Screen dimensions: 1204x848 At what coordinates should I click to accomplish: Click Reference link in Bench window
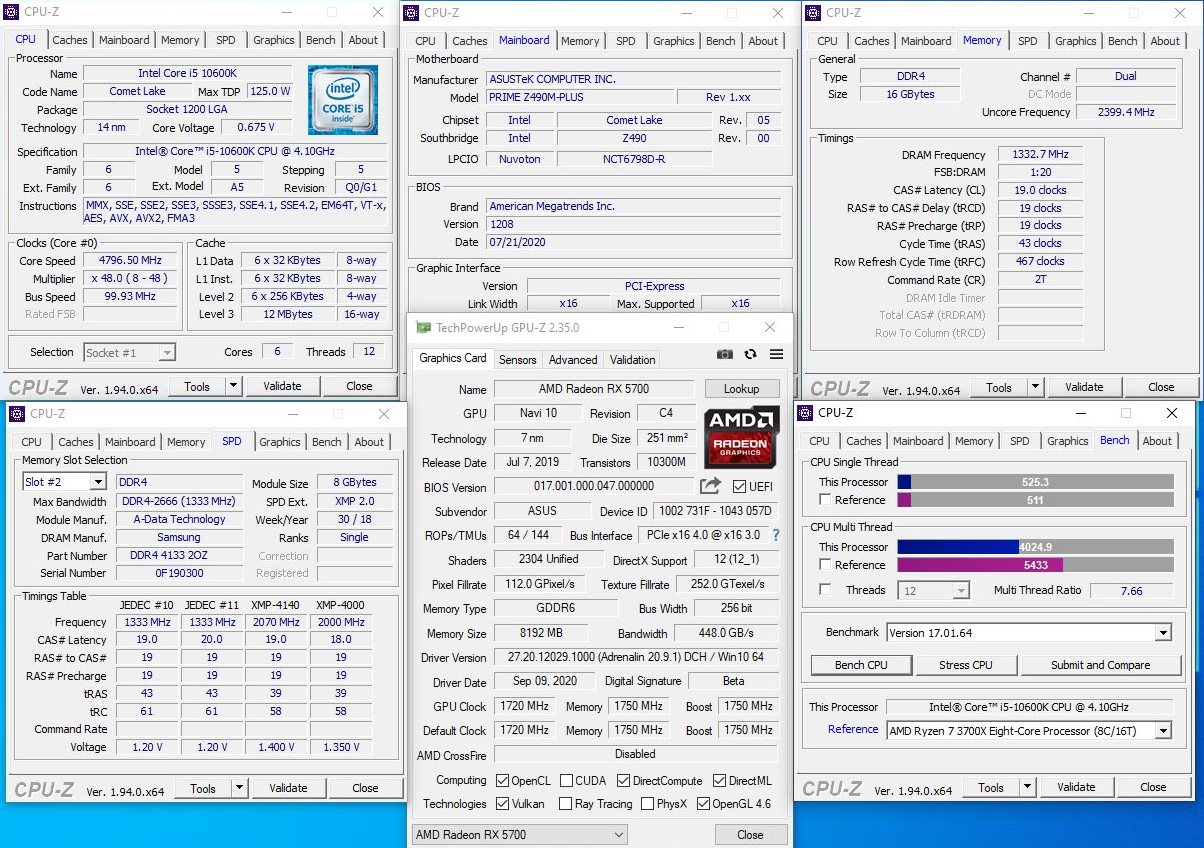point(853,730)
